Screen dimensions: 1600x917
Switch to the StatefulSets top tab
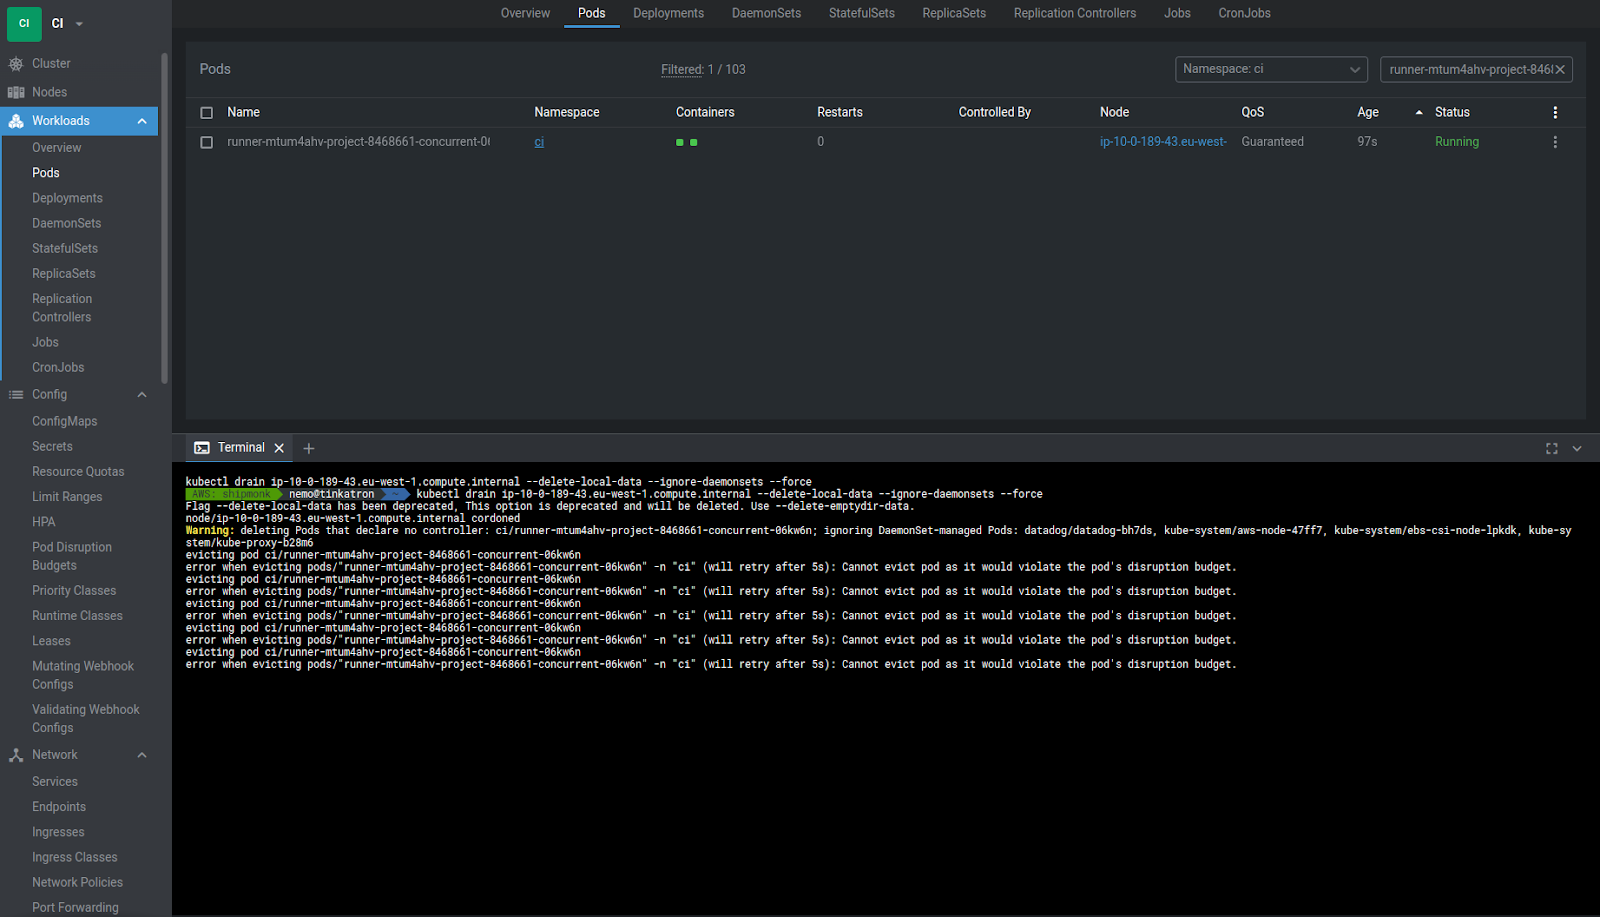[861, 13]
